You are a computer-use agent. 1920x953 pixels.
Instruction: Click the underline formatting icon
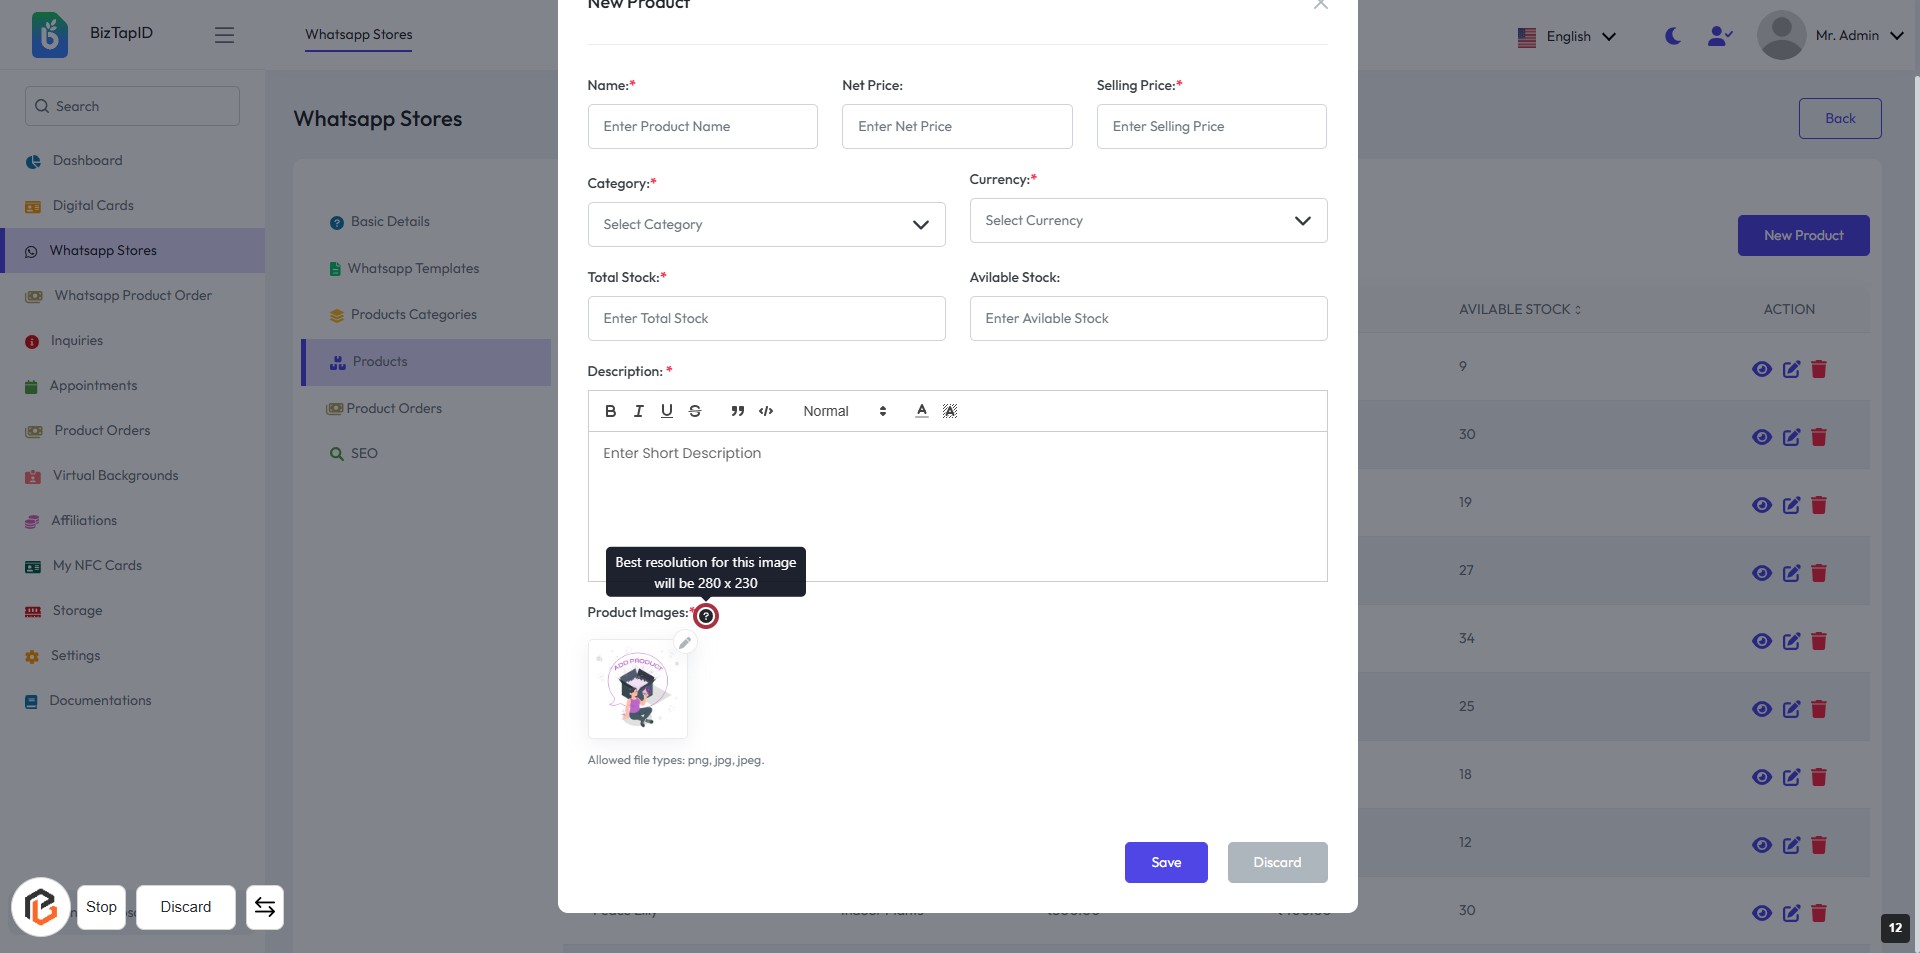(667, 411)
